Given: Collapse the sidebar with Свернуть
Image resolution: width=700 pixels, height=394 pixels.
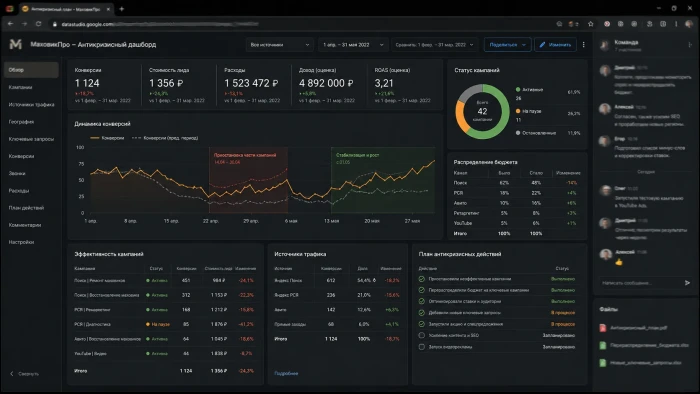Looking at the screenshot, I should [25, 373].
